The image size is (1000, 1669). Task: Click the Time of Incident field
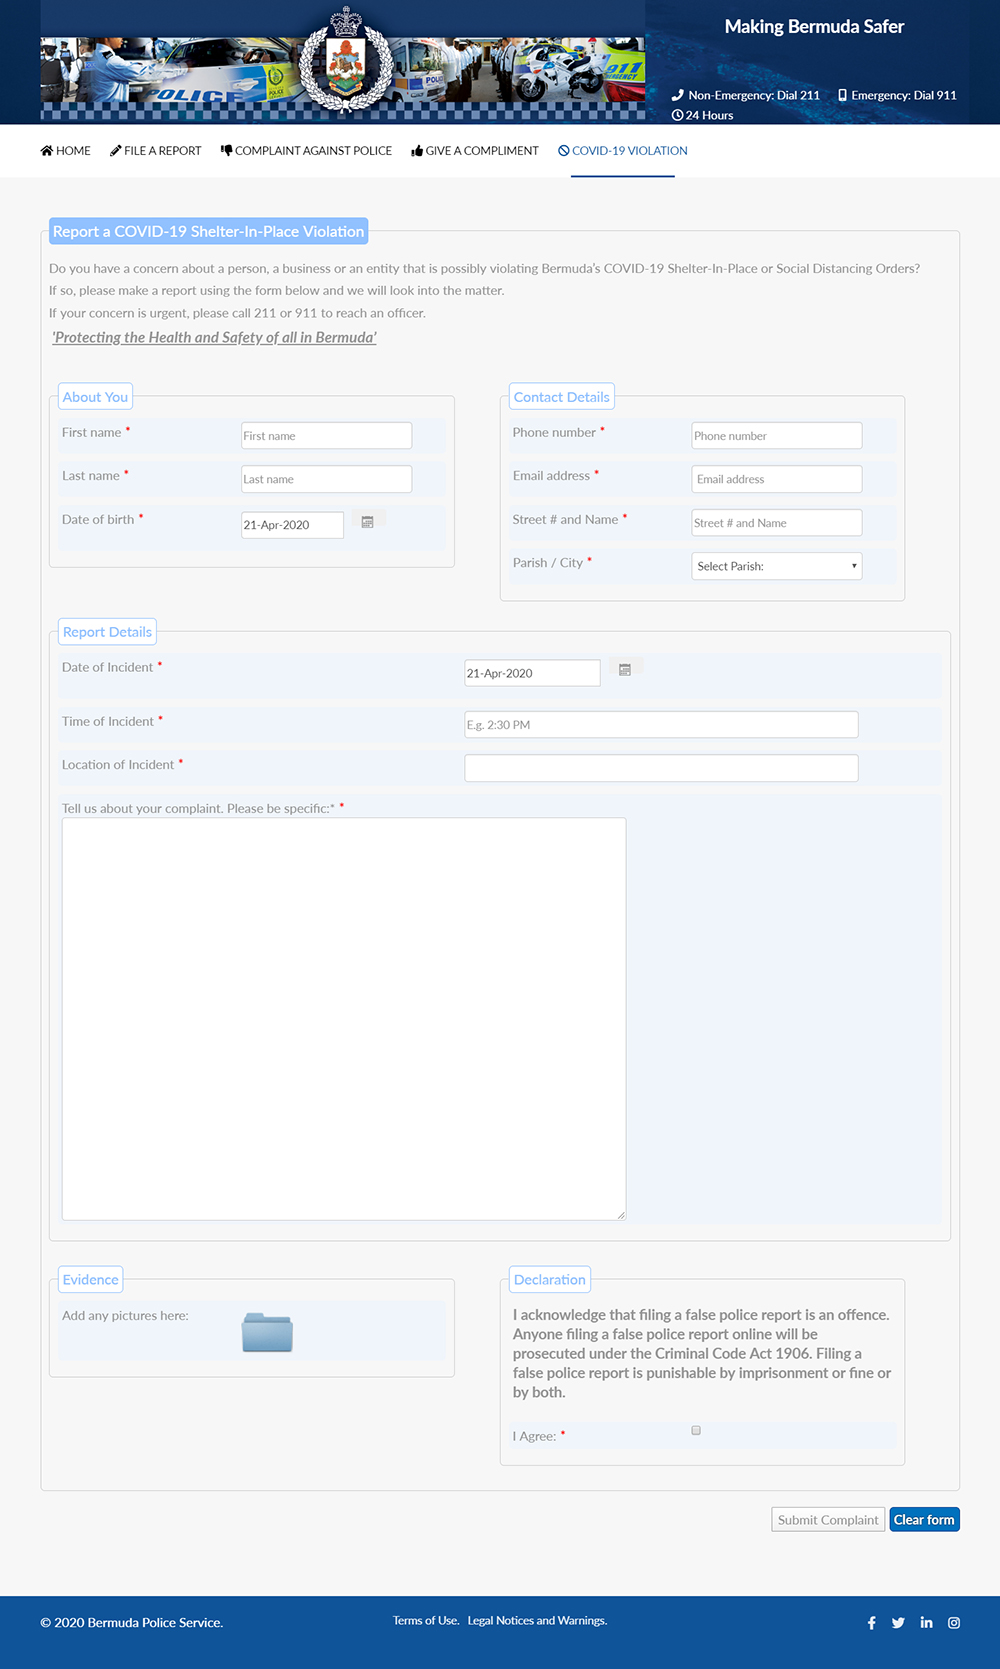(661, 725)
